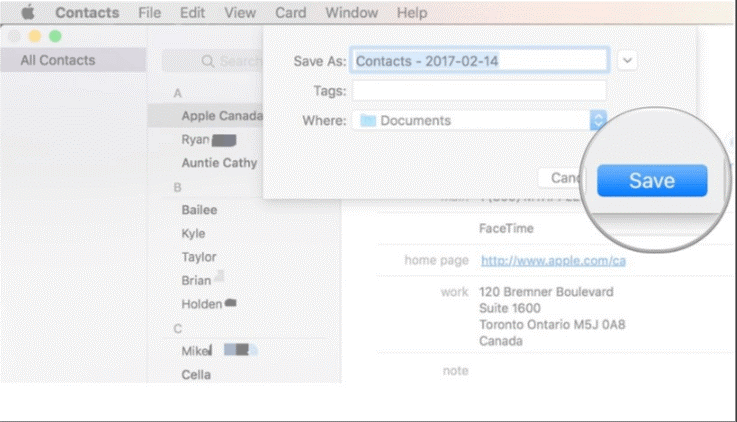The image size is (737, 422).
Task: Click the partially hidden Cancel button
Action: 562,178
